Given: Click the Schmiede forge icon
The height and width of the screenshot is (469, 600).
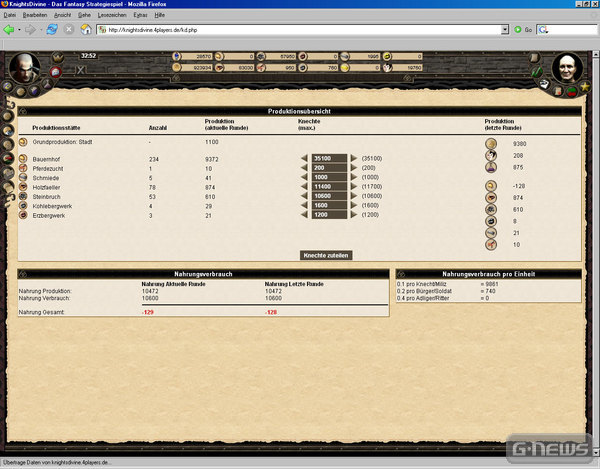Looking at the screenshot, I should click(x=23, y=177).
